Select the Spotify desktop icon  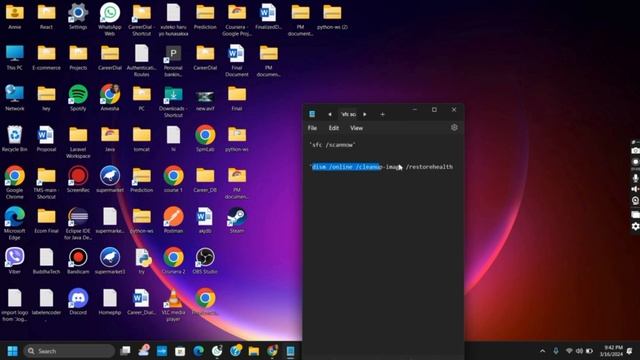78,98
